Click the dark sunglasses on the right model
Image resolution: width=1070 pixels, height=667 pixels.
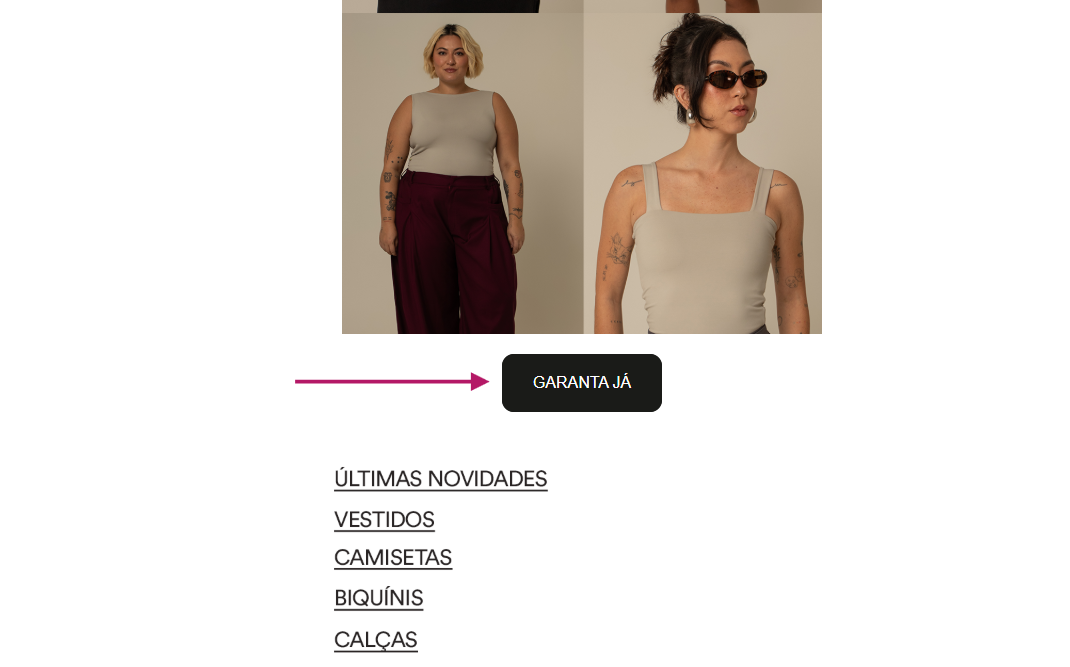[x=735, y=79]
